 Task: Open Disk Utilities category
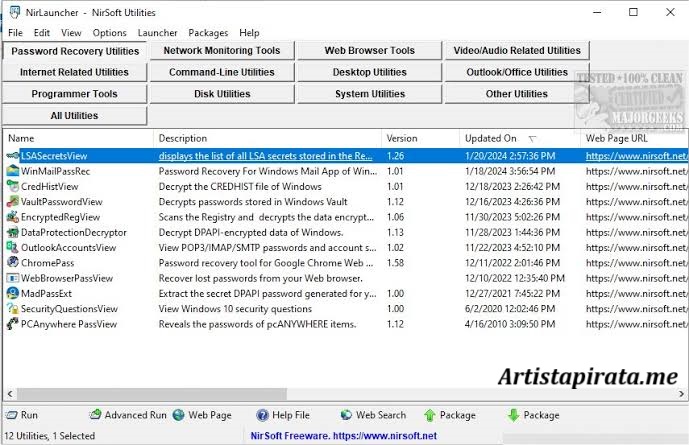[x=222, y=94]
